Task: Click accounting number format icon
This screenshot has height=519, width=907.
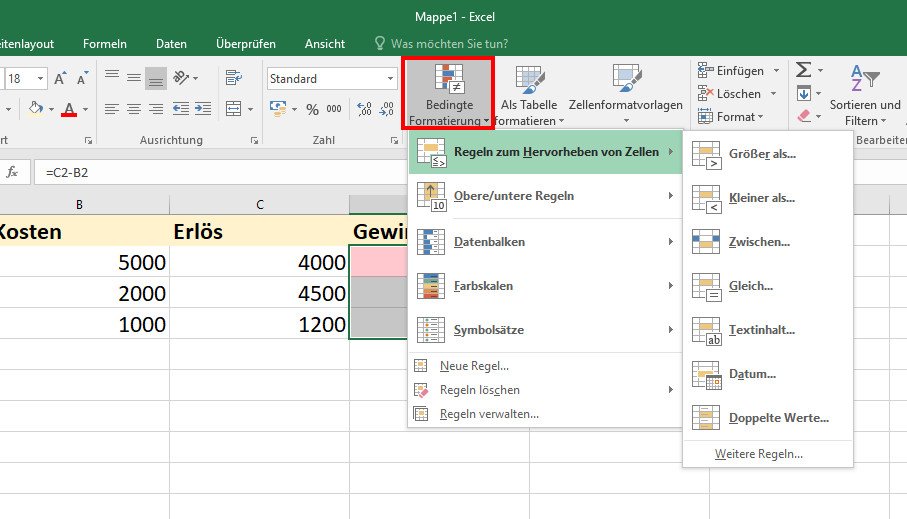Action: [278, 108]
